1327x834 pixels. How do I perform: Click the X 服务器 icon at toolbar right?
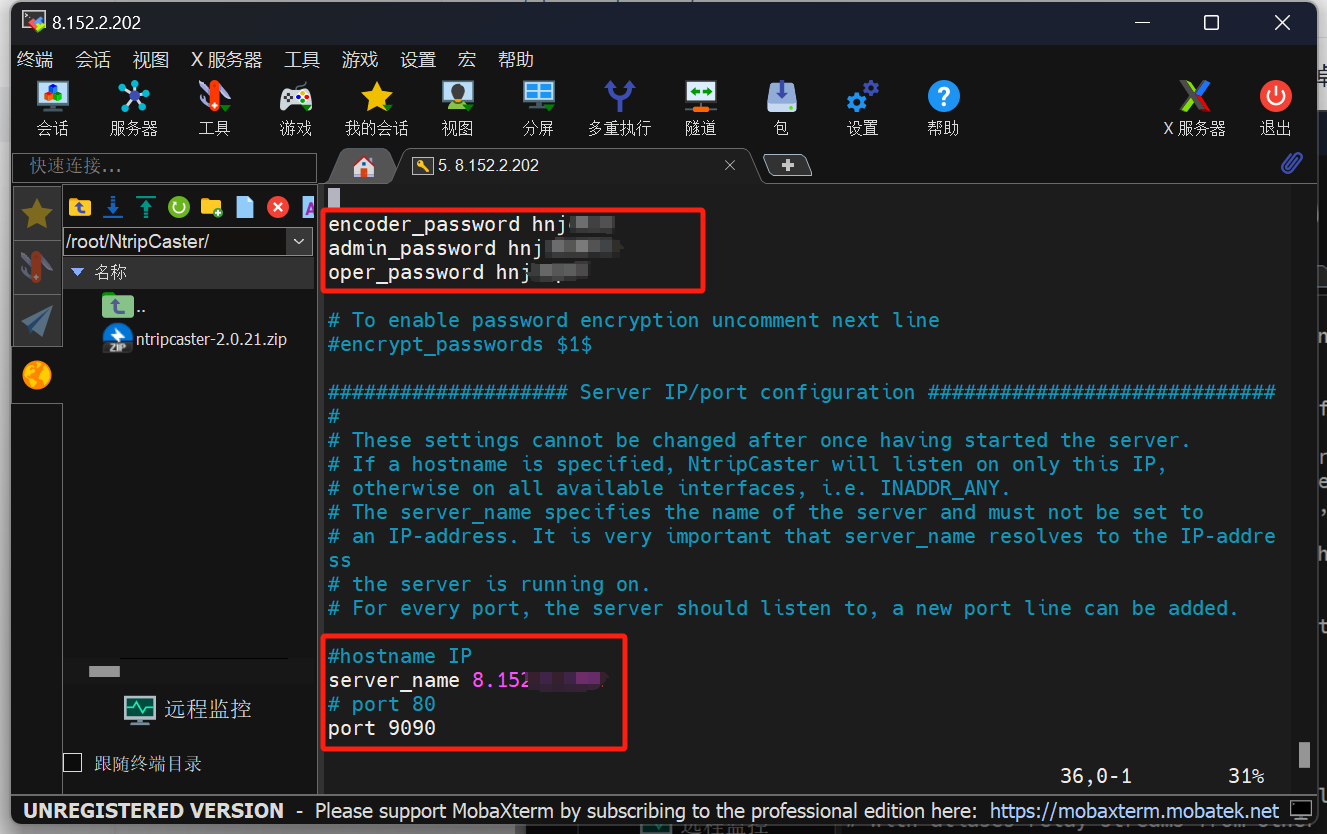1194,108
